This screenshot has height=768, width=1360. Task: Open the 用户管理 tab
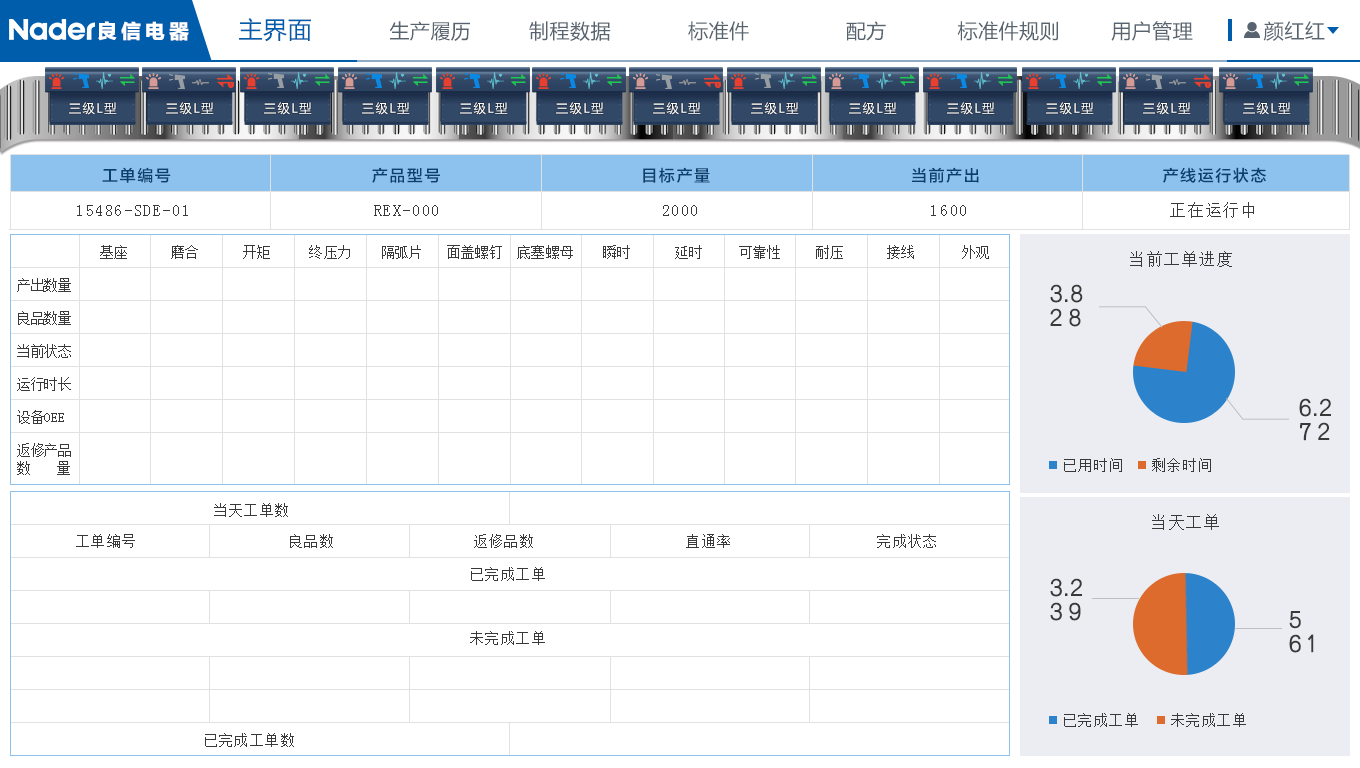1150,31
